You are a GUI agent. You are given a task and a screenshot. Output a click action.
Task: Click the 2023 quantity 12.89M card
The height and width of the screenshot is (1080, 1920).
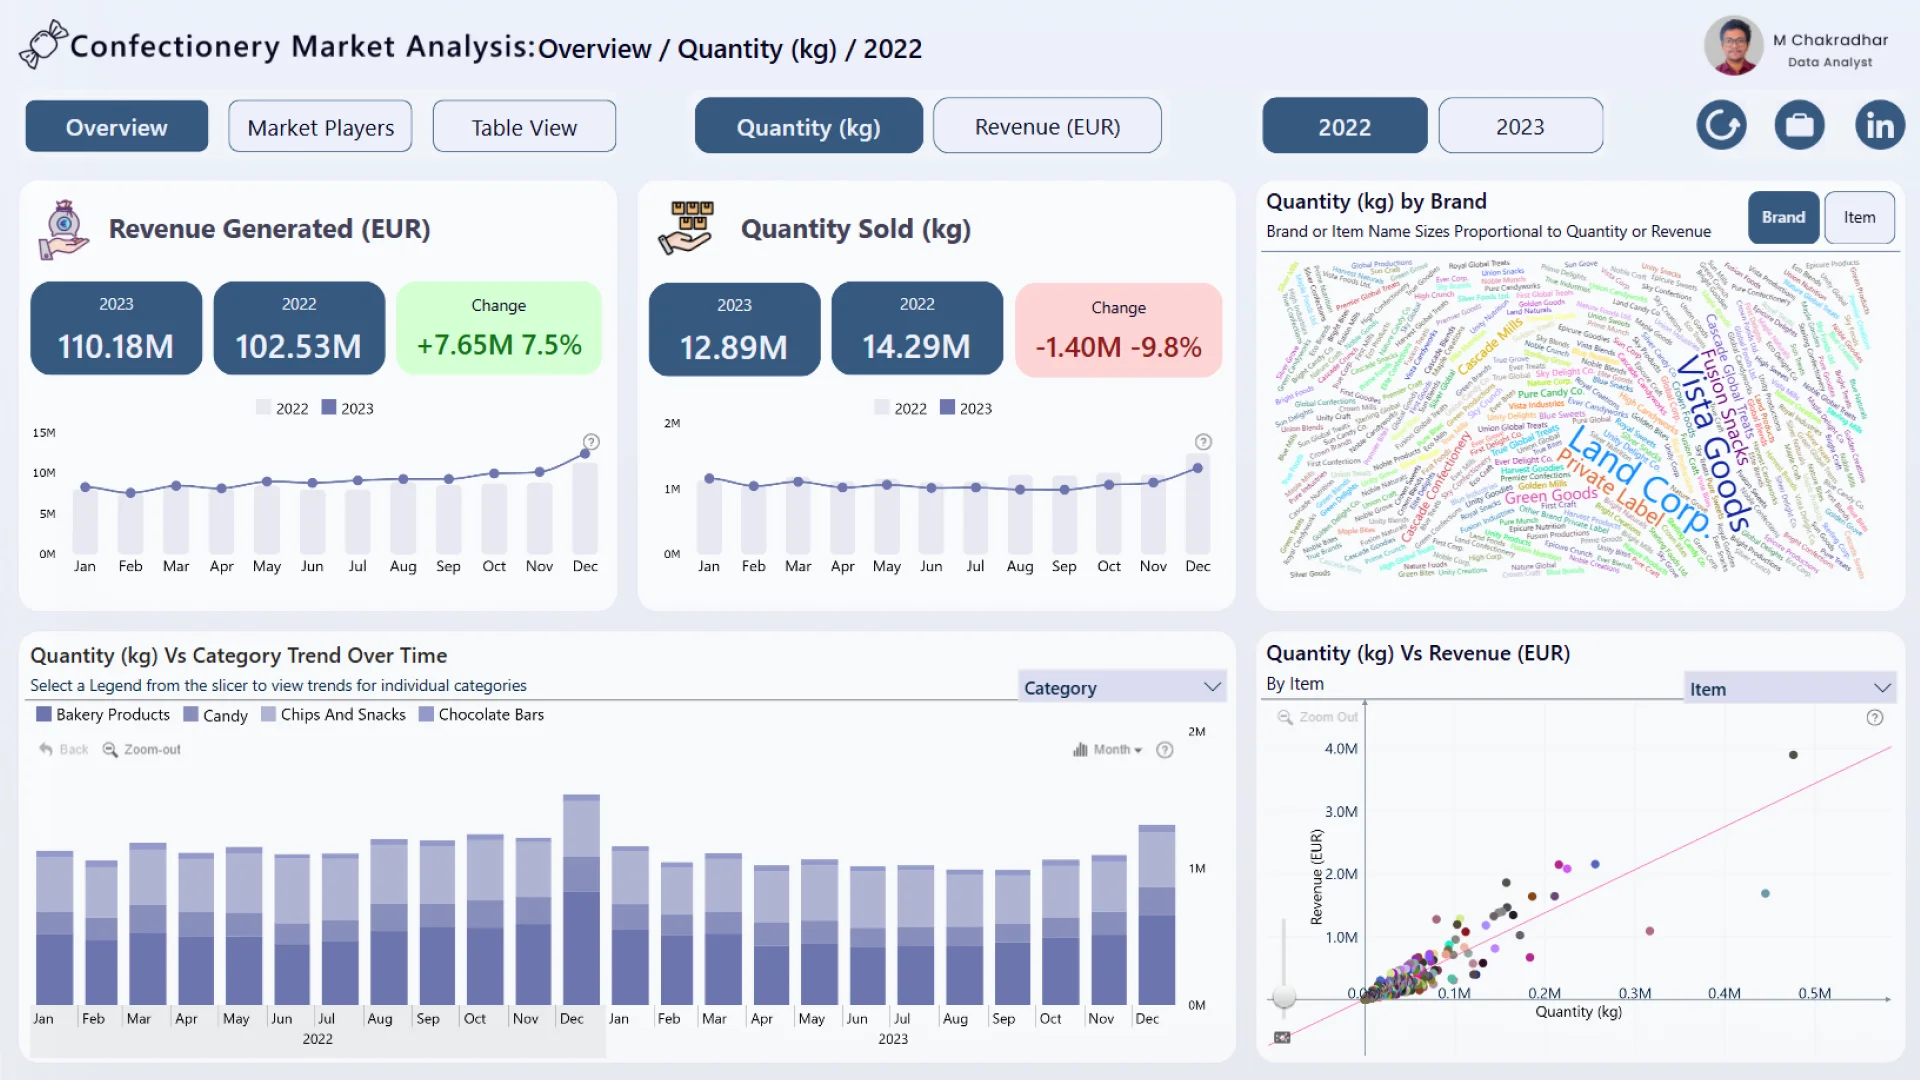click(x=734, y=329)
